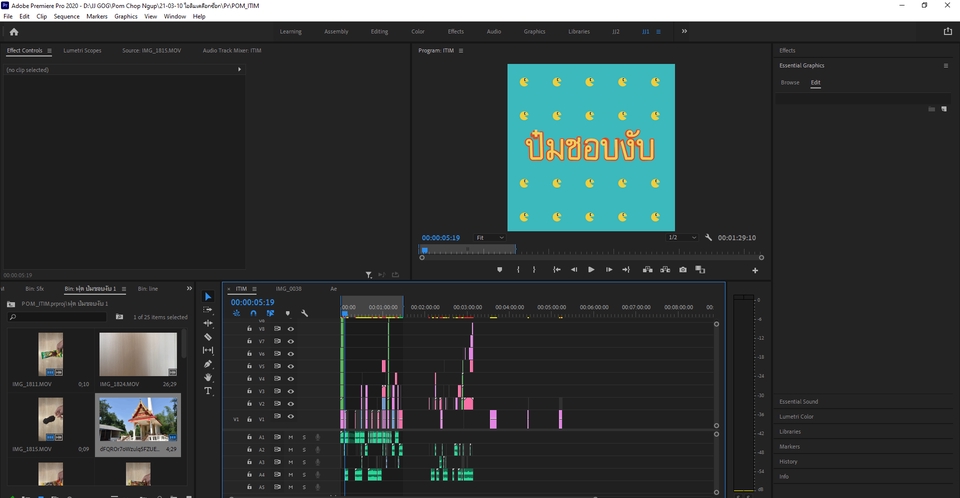Select the Selection tool arrow

tap(208, 296)
